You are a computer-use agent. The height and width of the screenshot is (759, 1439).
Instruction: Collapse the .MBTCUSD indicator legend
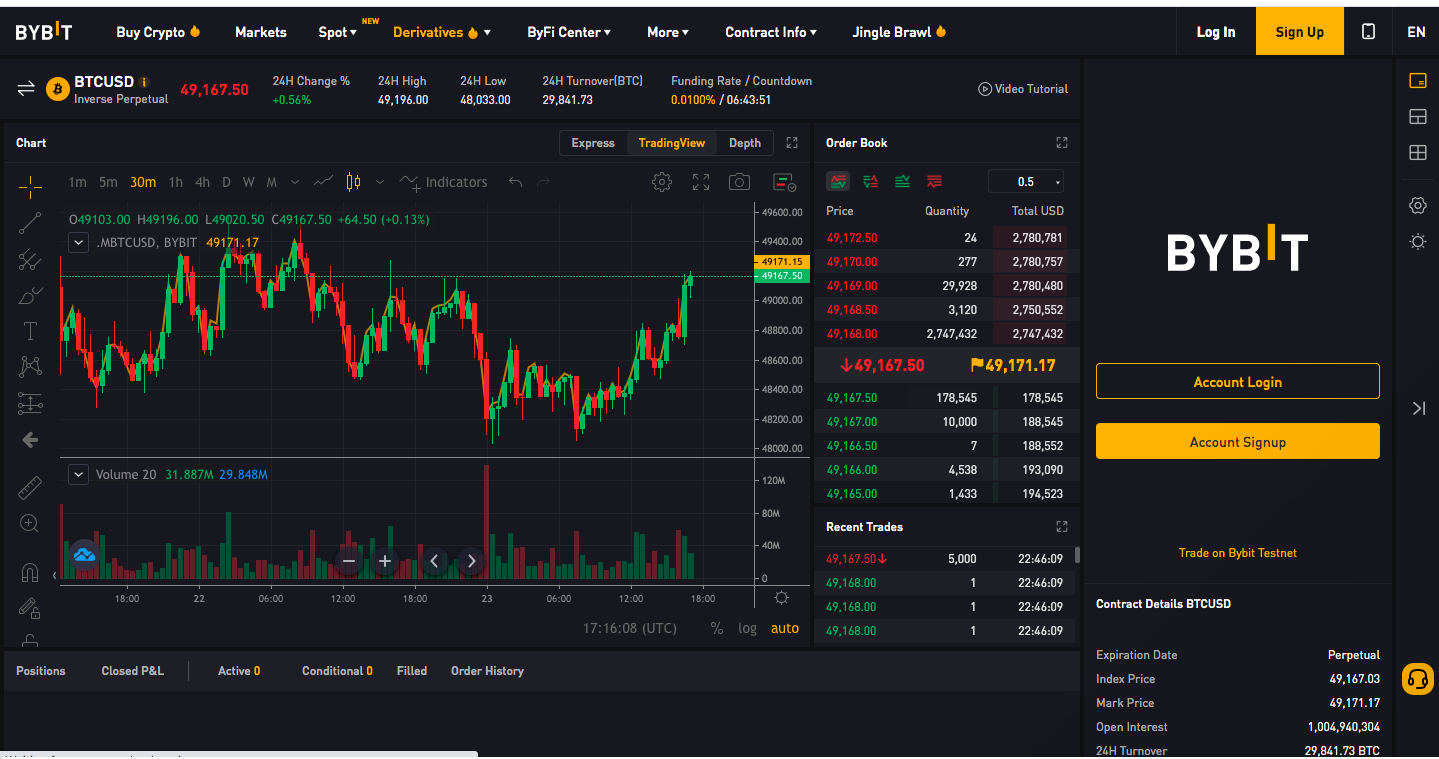[x=79, y=242]
